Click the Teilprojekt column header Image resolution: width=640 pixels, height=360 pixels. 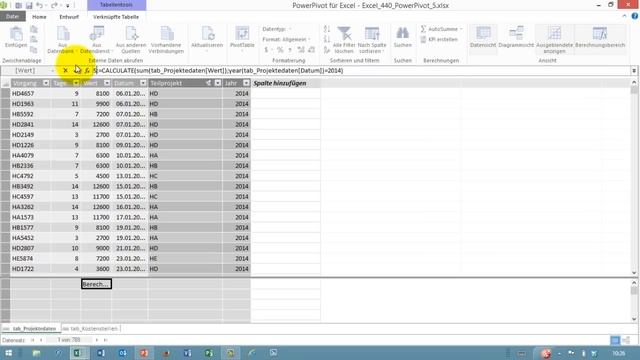185,83
